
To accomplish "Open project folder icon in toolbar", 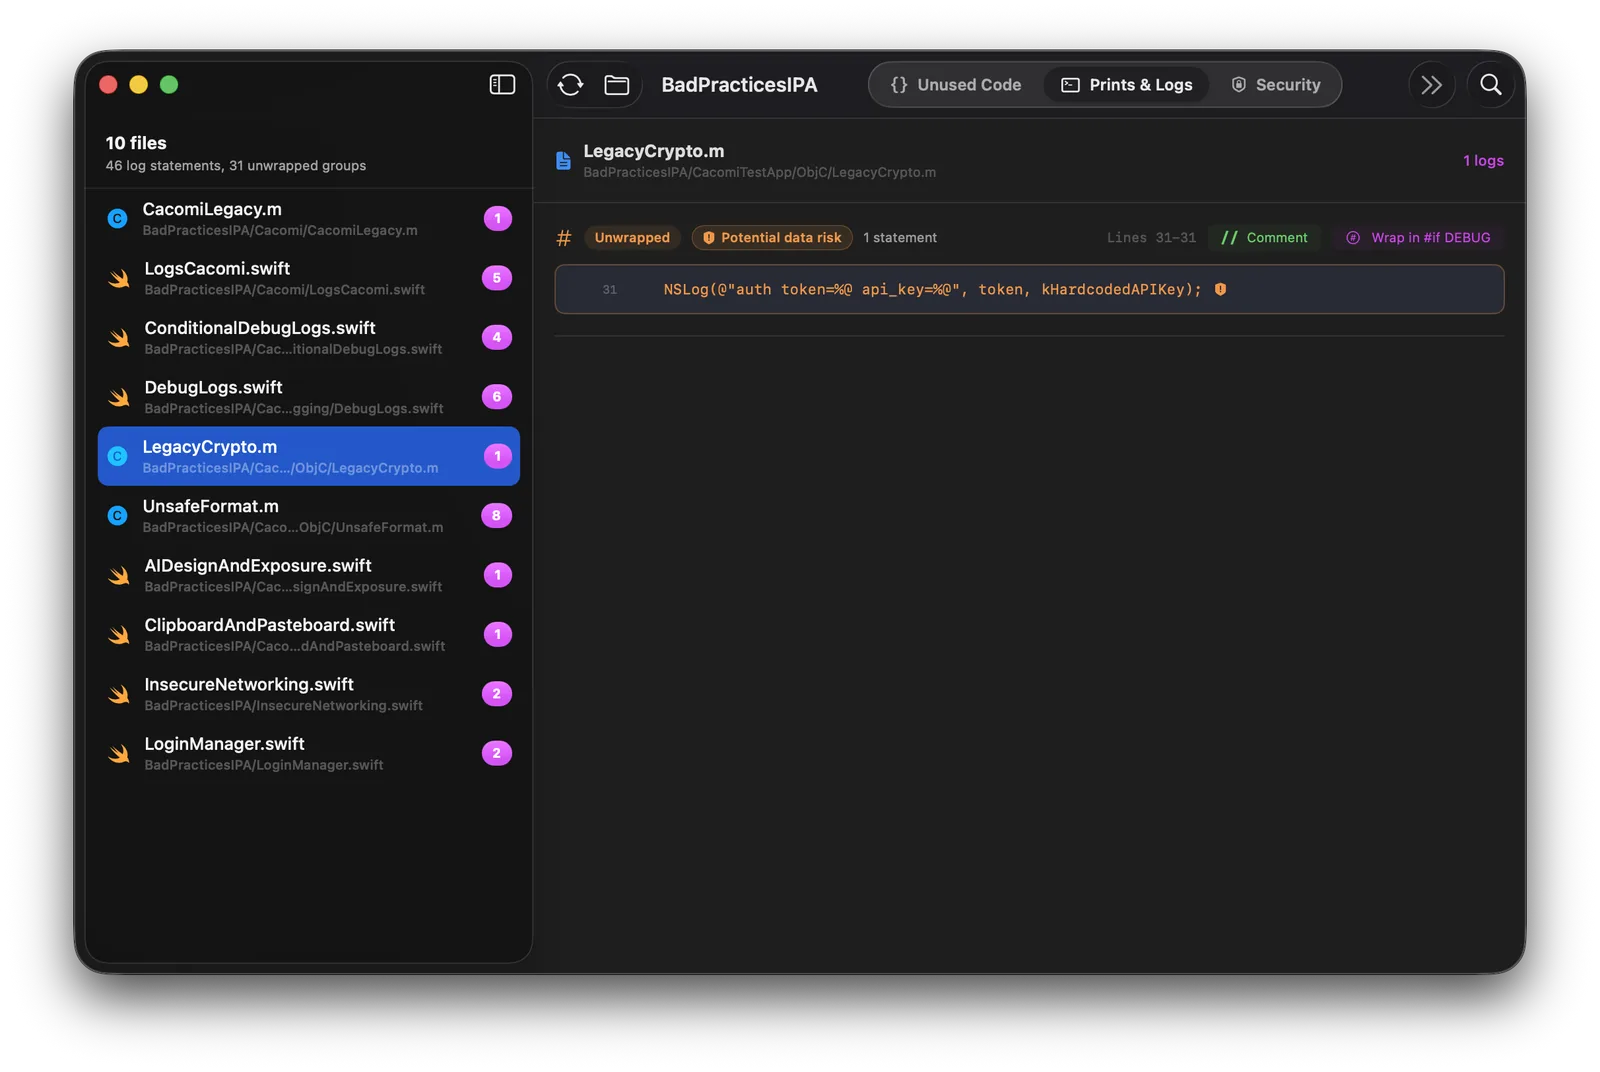I will 617,85.
